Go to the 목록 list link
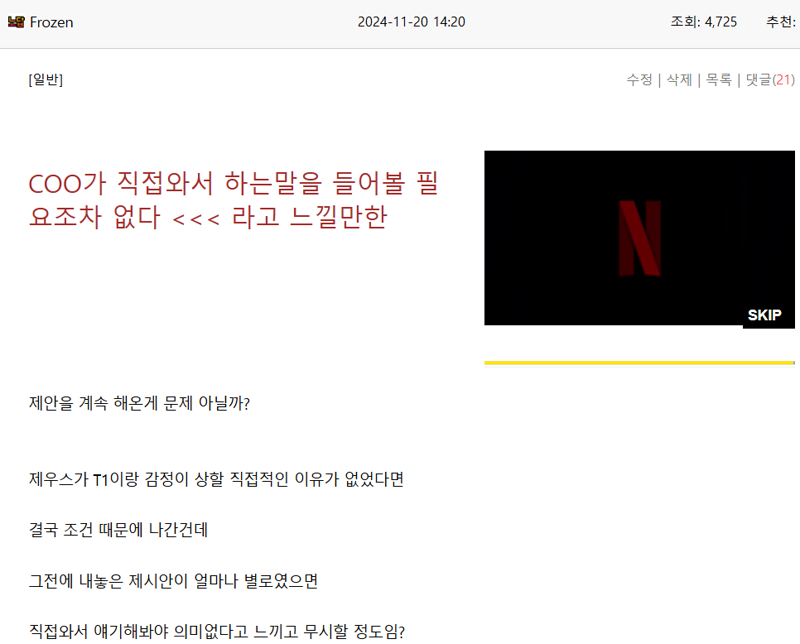Viewport: 800px width, 644px height. coord(719,80)
